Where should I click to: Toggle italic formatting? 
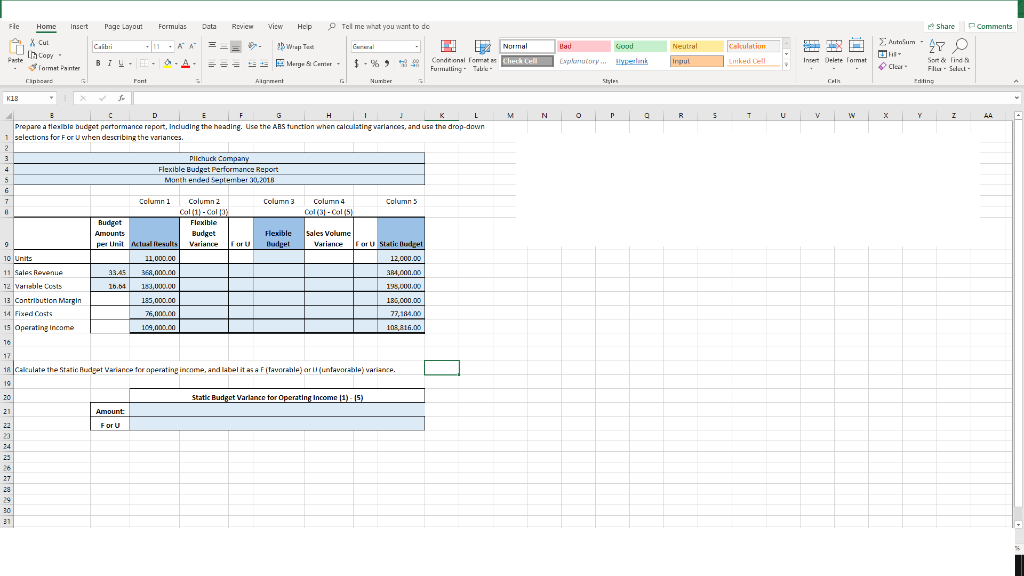coord(110,63)
